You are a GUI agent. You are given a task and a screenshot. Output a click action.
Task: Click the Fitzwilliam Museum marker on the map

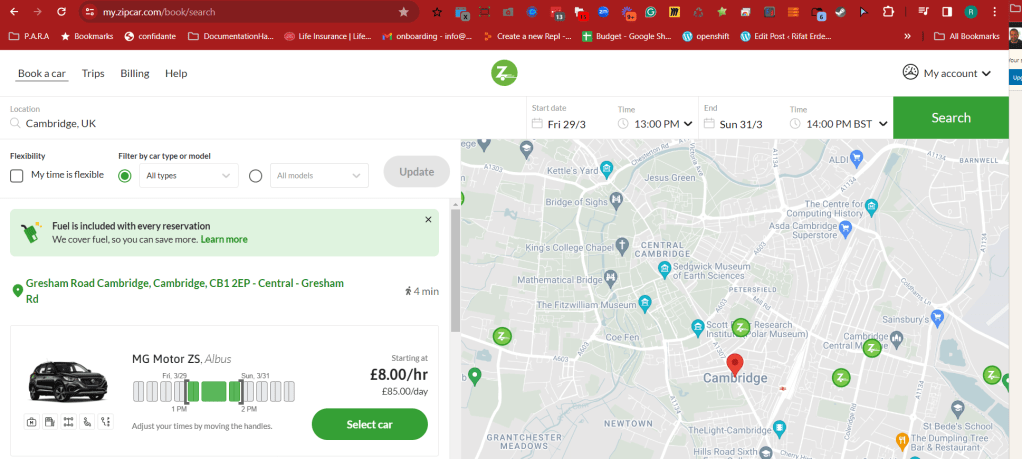pos(645,302)
